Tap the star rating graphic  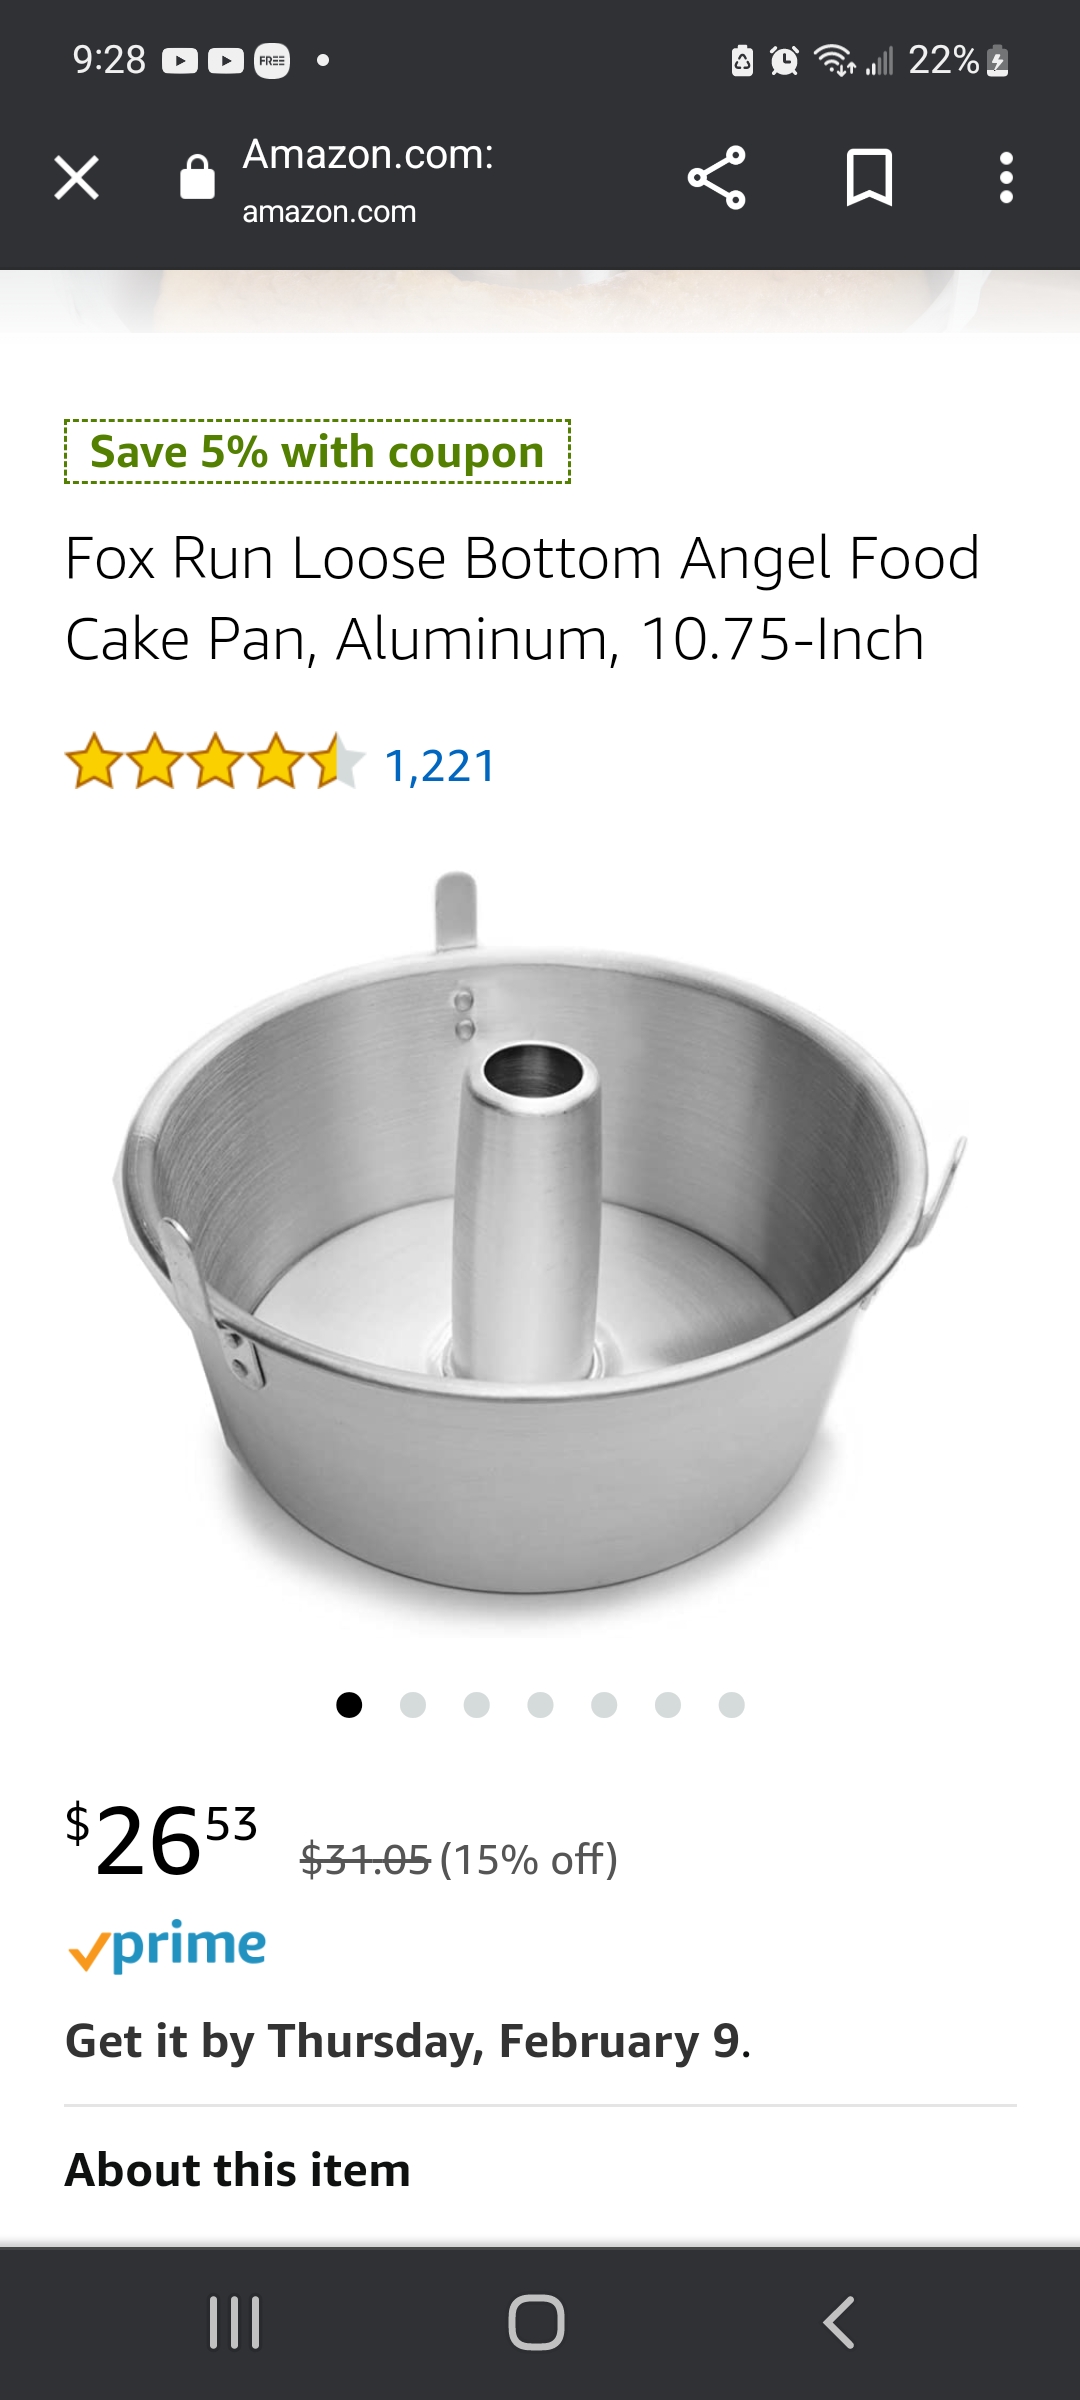214,762
